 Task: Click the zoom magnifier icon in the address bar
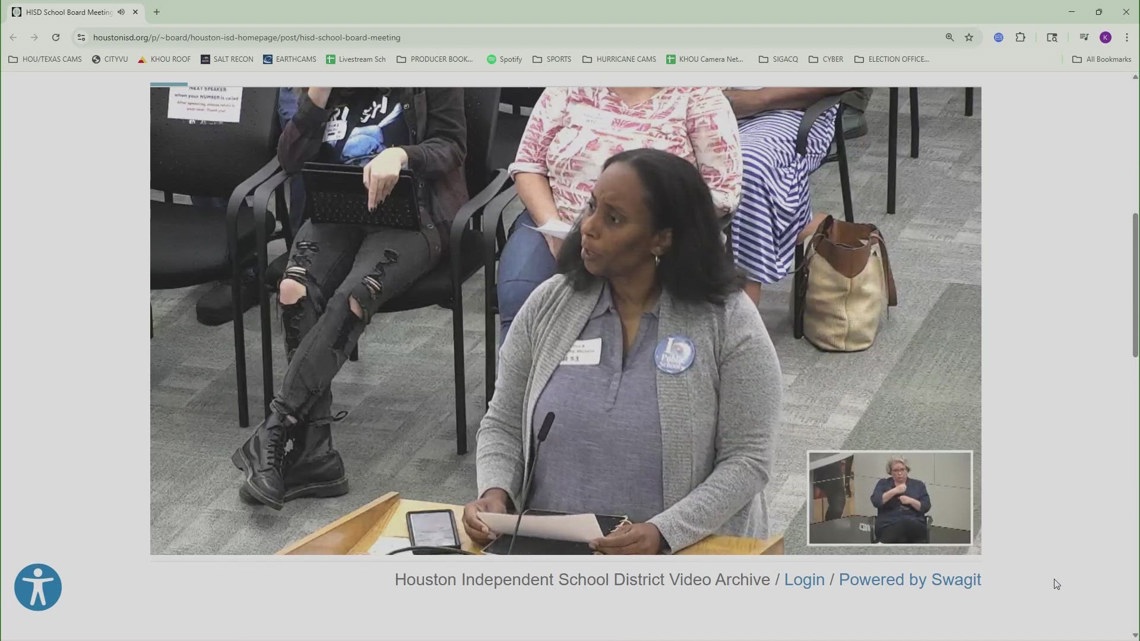(x=948, y=37)
